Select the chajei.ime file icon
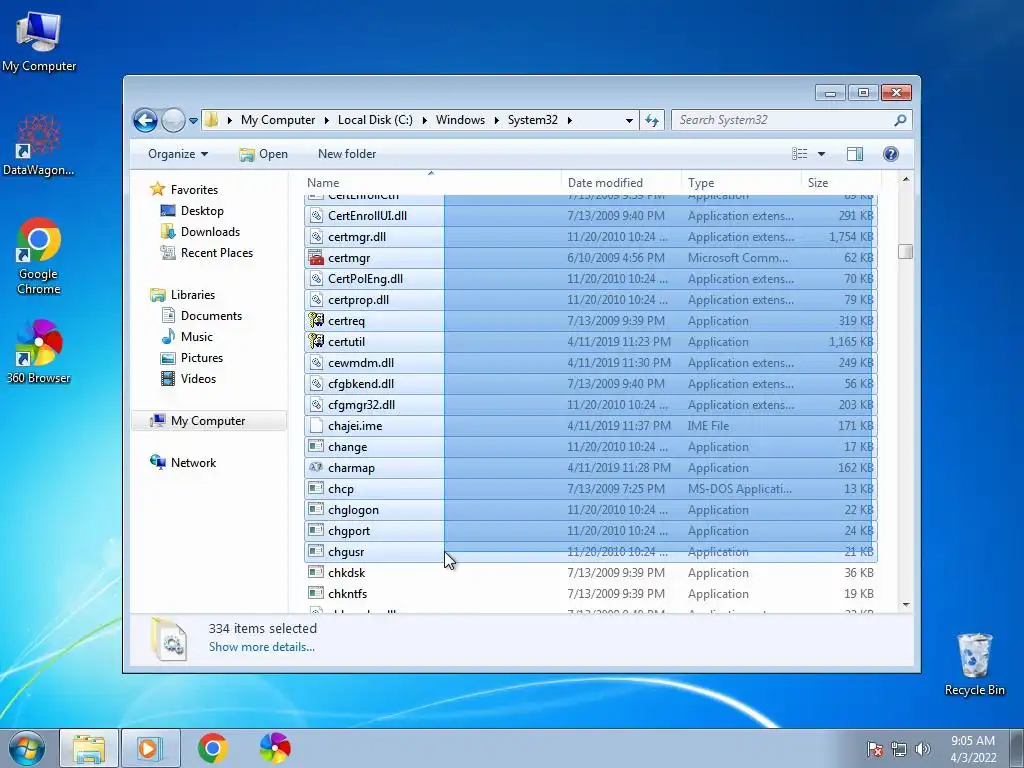This screenshot has width=1024, height=768. 316,426
